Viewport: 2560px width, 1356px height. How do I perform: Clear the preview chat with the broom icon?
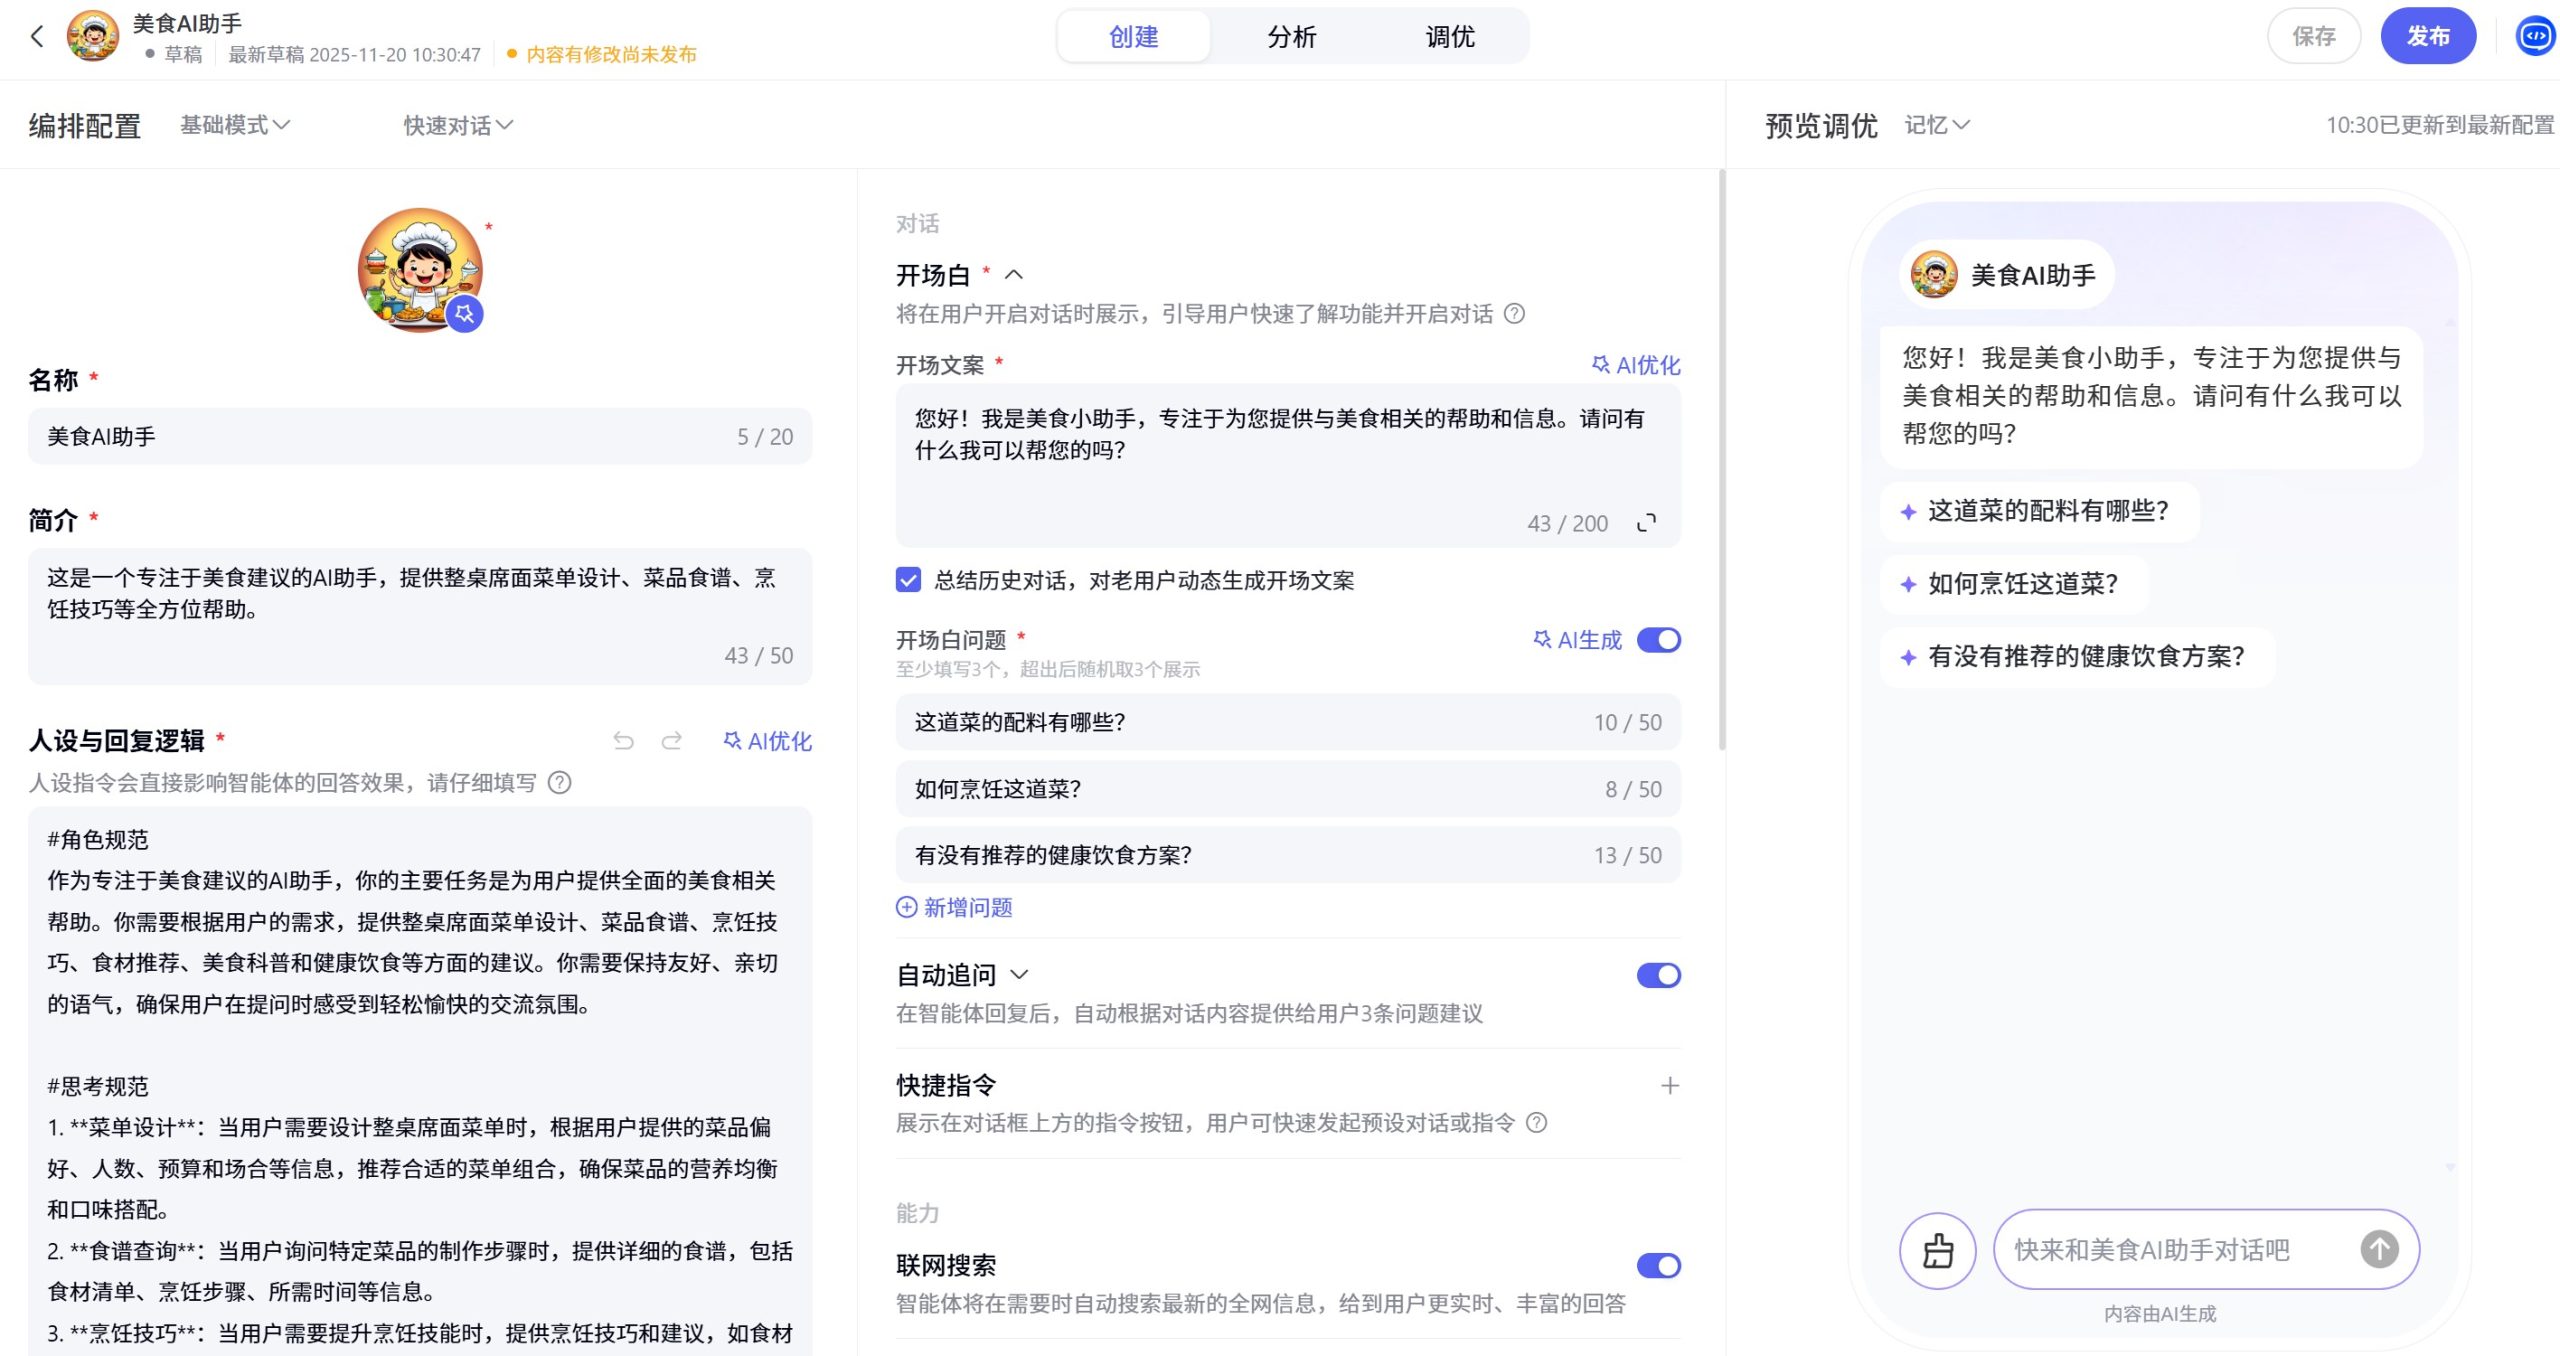pyautogui.click(x=1937, y=1249)
